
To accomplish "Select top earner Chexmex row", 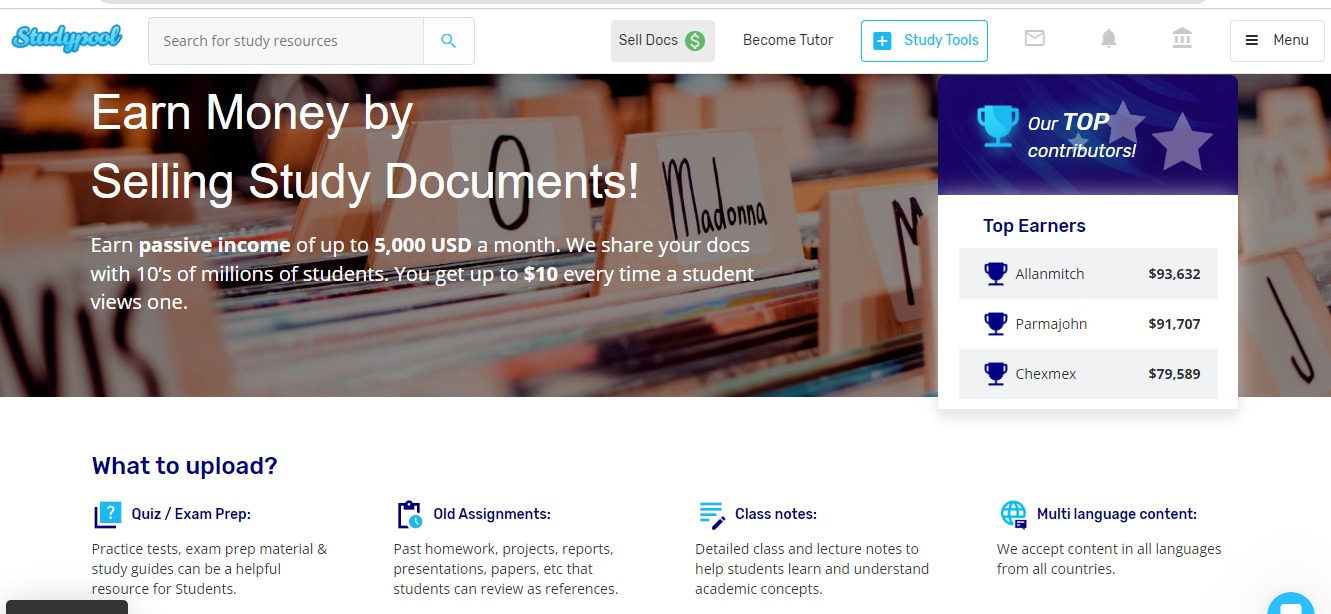I will [1088, 374].
